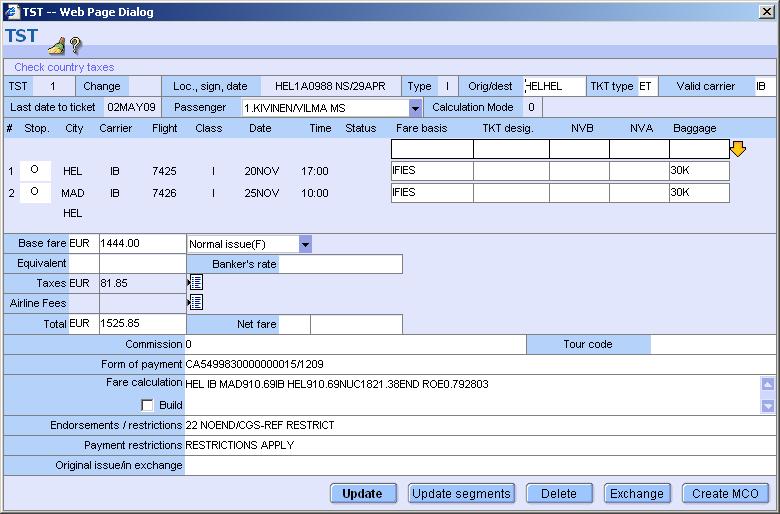Screen dimensions: 780x514
Task: Click segment 2 NVA field
Action: click(639, 193)
